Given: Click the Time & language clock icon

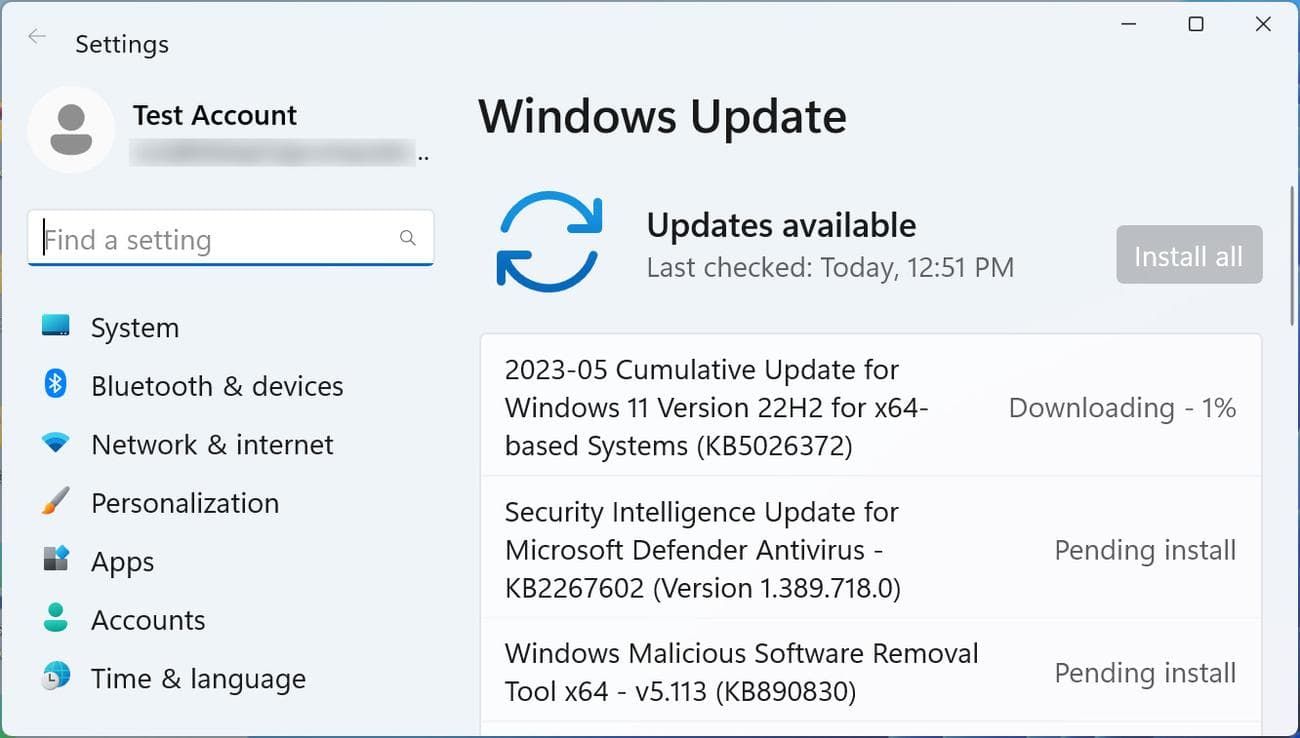Looking at the screenshot, I should (x=57, y=678).
